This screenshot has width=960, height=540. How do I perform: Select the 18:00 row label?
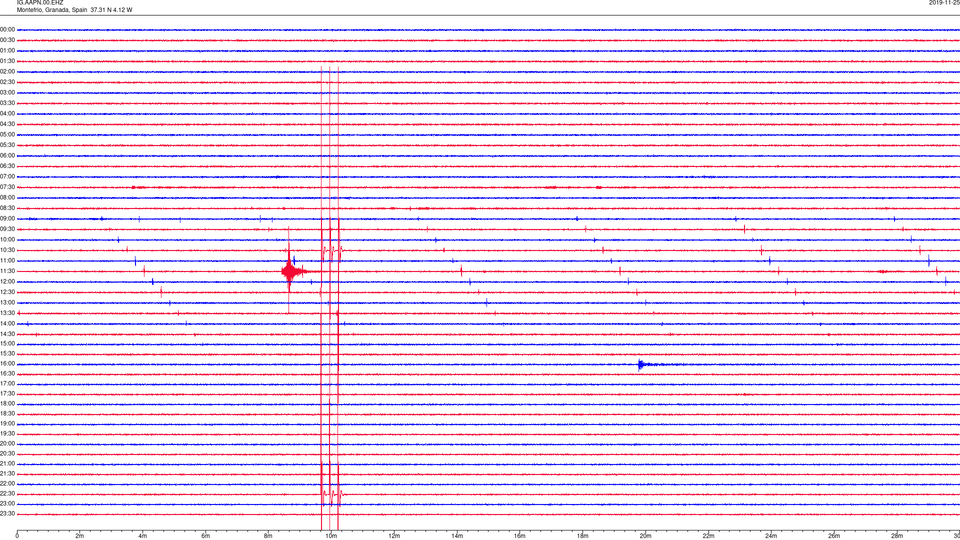[x=7, y=404]
